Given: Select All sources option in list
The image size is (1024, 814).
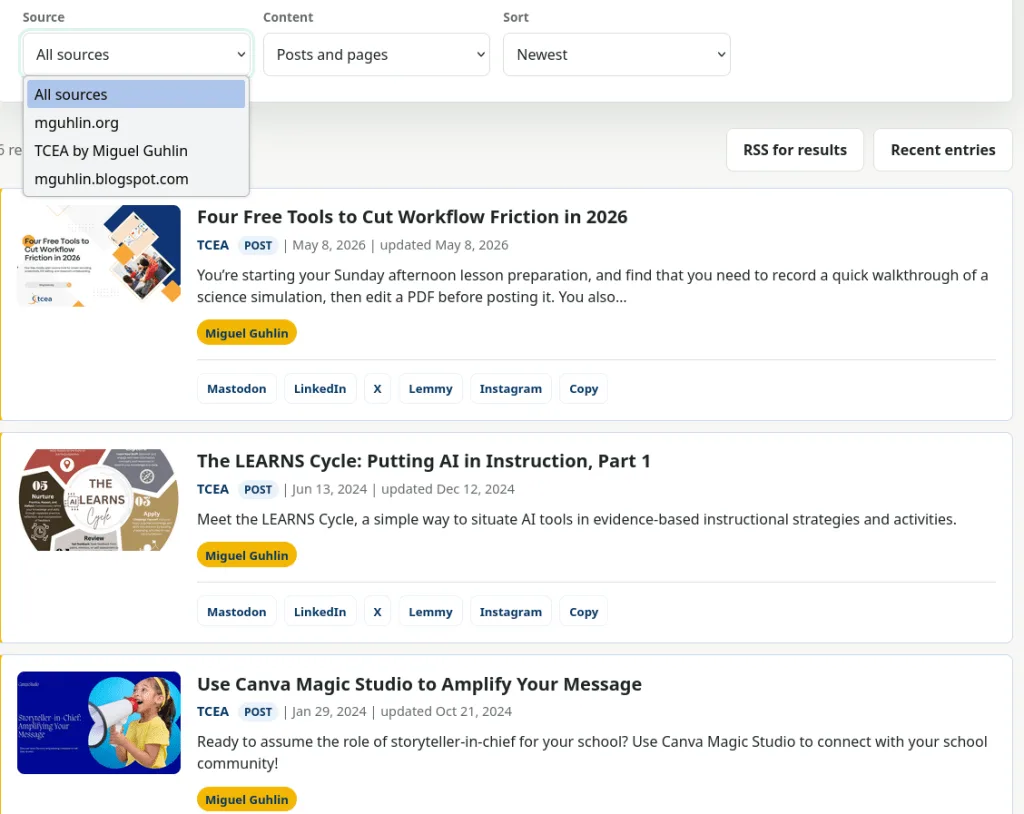Looking at the screenshot, I should coord(136,95).
